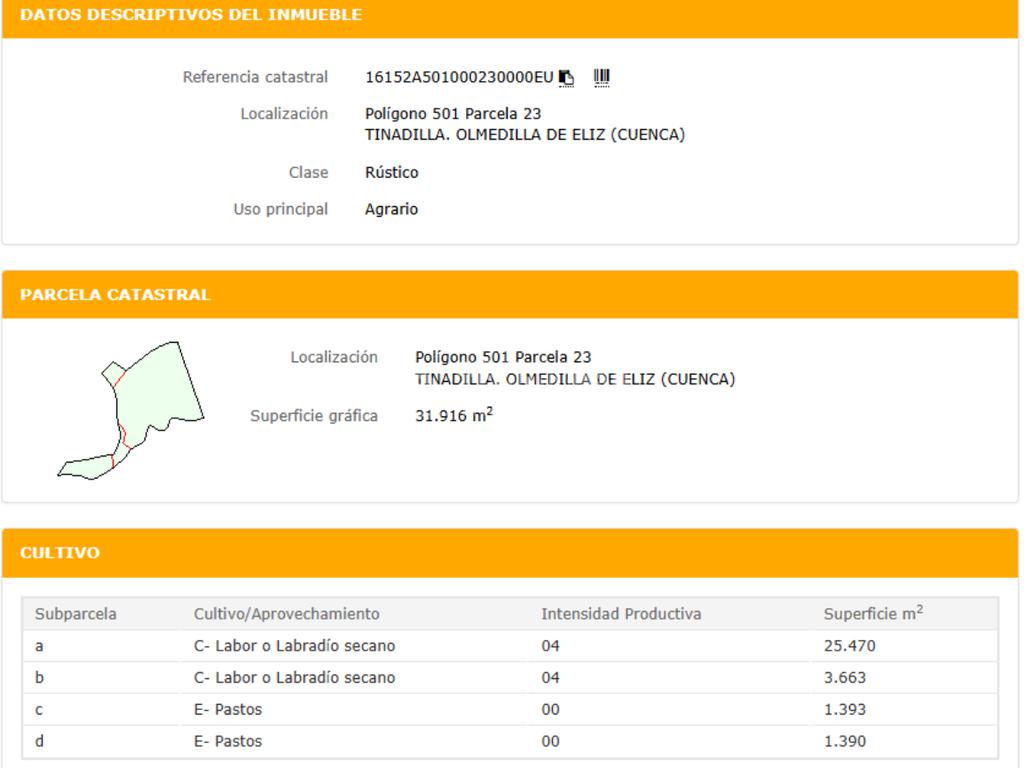The image size is (1024, 768).
Task: Click the copy cadastral reference icon
Action: [567, 78]
